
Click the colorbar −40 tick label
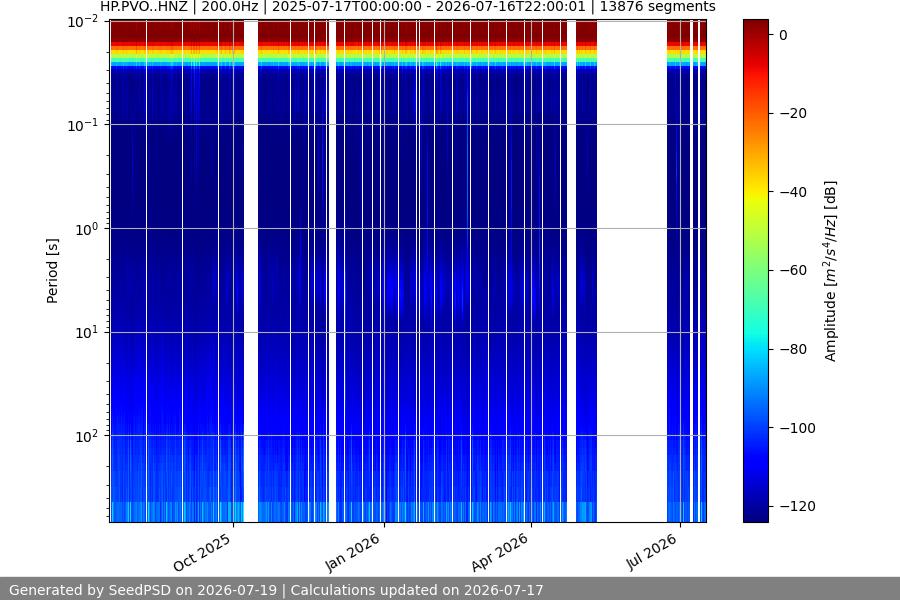pyautogui.click(x=793, y=192)
